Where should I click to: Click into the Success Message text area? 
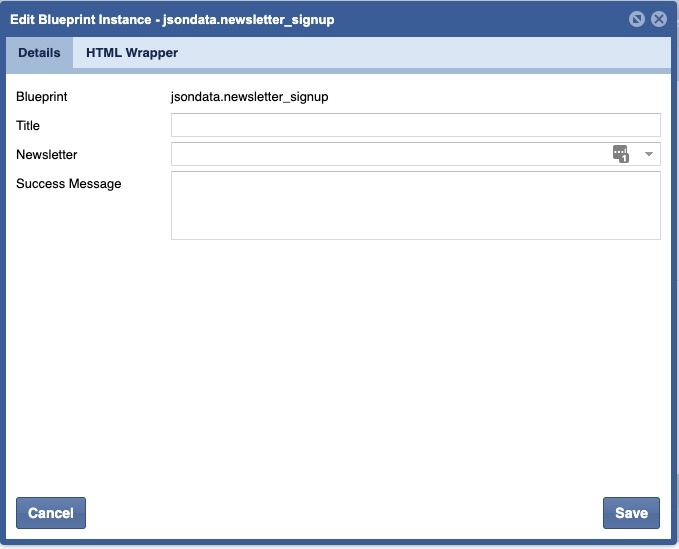tap(415, 205)
